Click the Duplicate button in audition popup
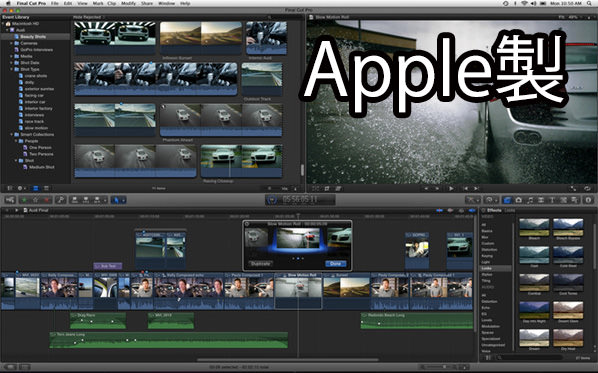The image size is (598, 373). click(x=260, y=264)
